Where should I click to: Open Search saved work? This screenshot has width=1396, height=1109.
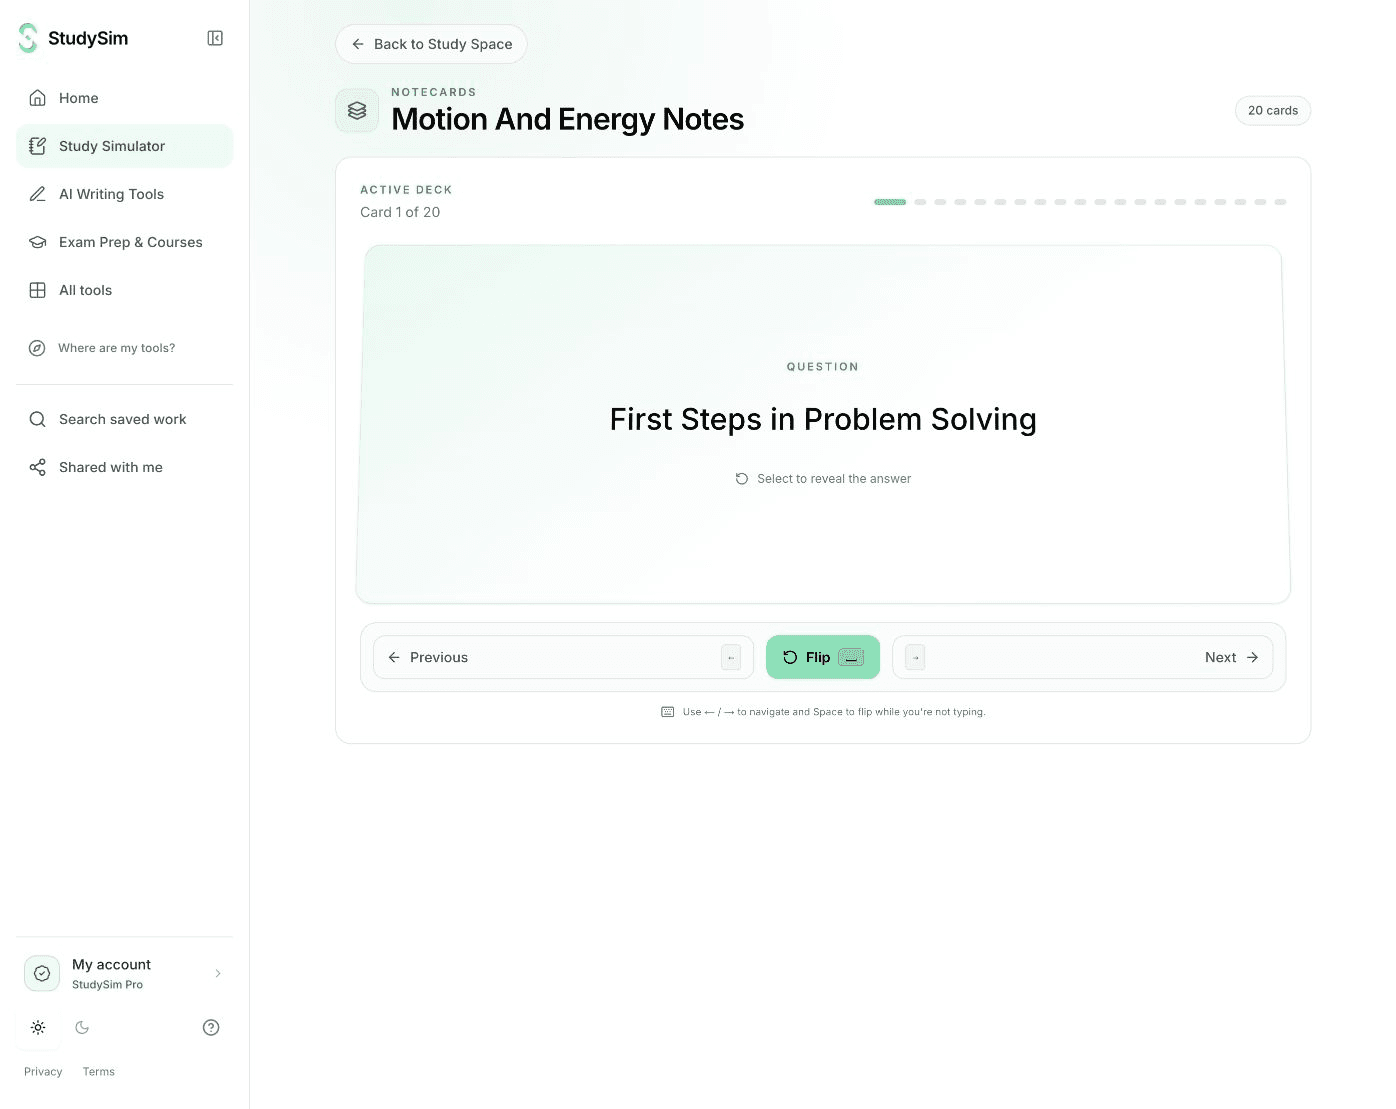(125, 419)
